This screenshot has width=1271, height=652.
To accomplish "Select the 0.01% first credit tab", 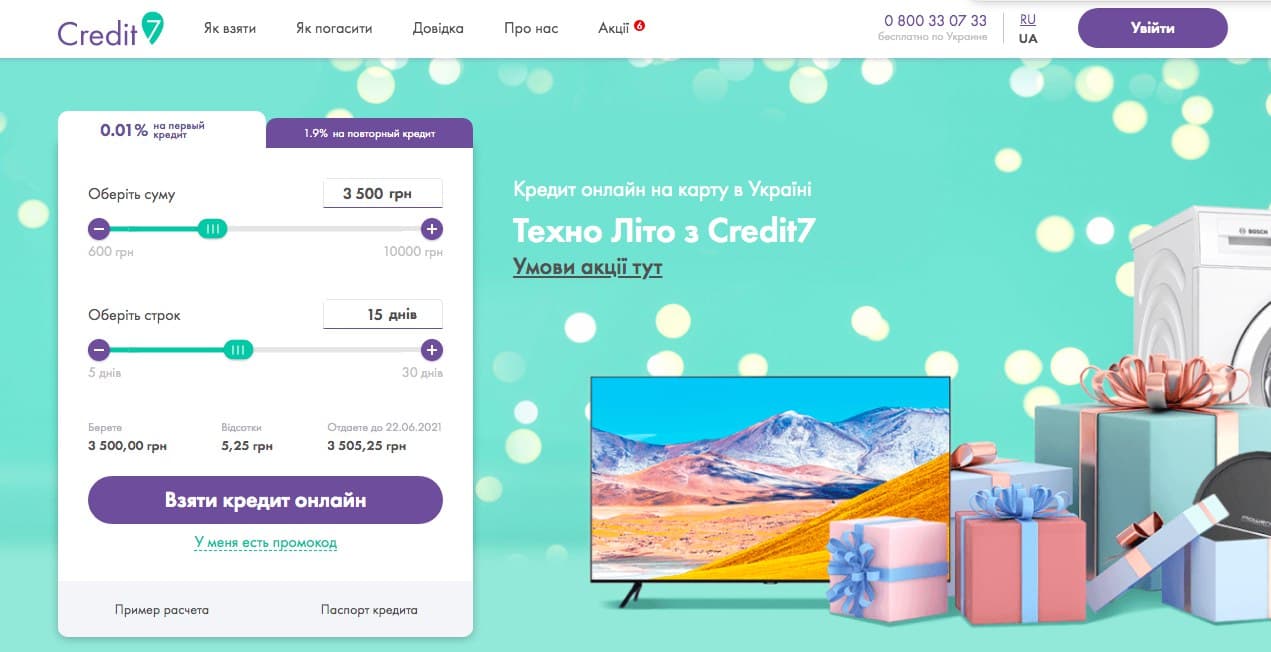I will [162, 130].
